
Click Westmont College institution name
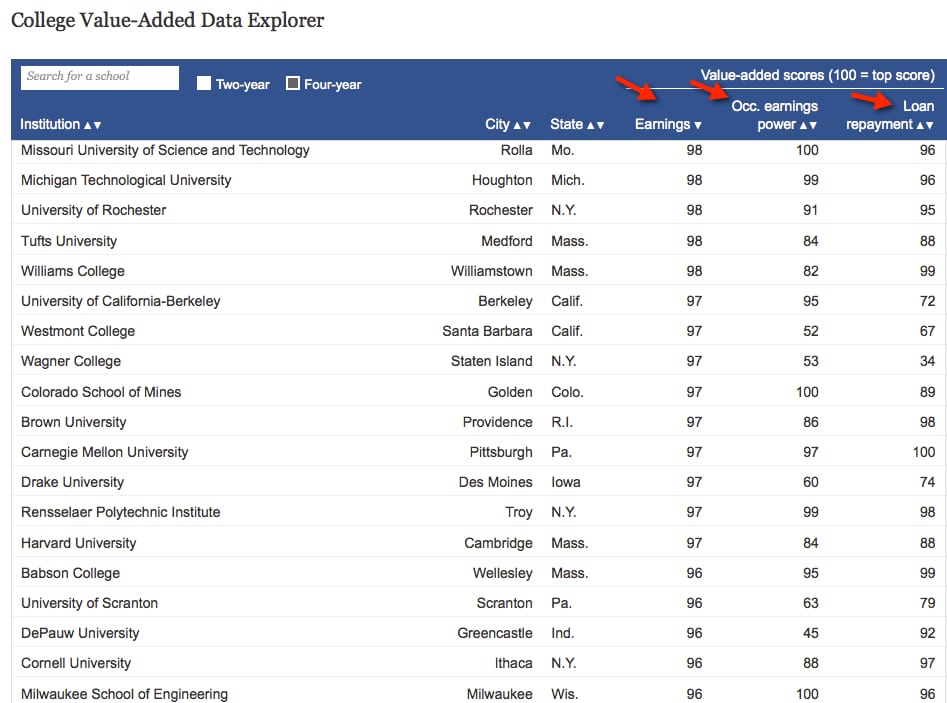pyautogui.click(x=78, y=331)
